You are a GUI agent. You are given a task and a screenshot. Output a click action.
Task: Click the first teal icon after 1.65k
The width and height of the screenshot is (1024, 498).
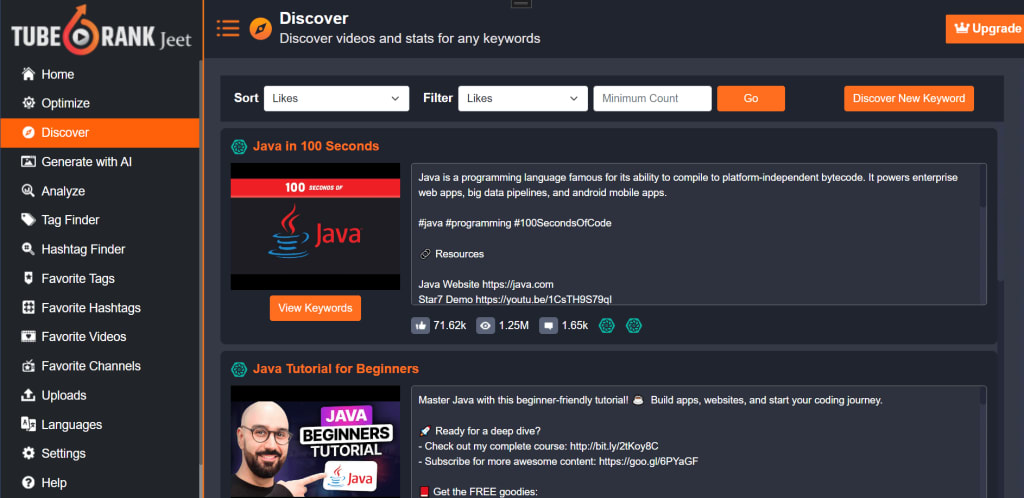click(x=607, y=325)
